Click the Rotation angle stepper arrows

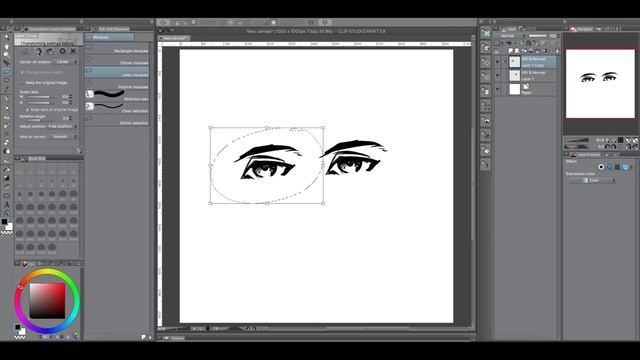(71, 118)
